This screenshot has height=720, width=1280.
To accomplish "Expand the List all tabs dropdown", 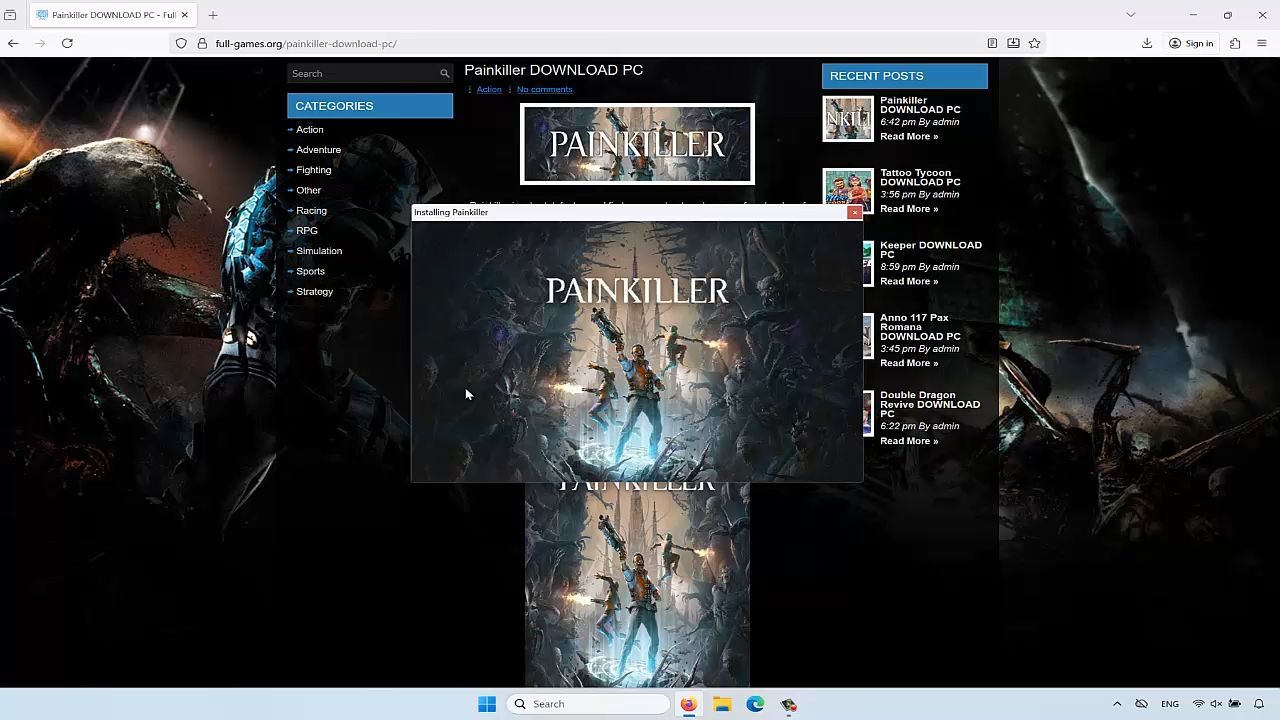I will [x=1130, y=15].
